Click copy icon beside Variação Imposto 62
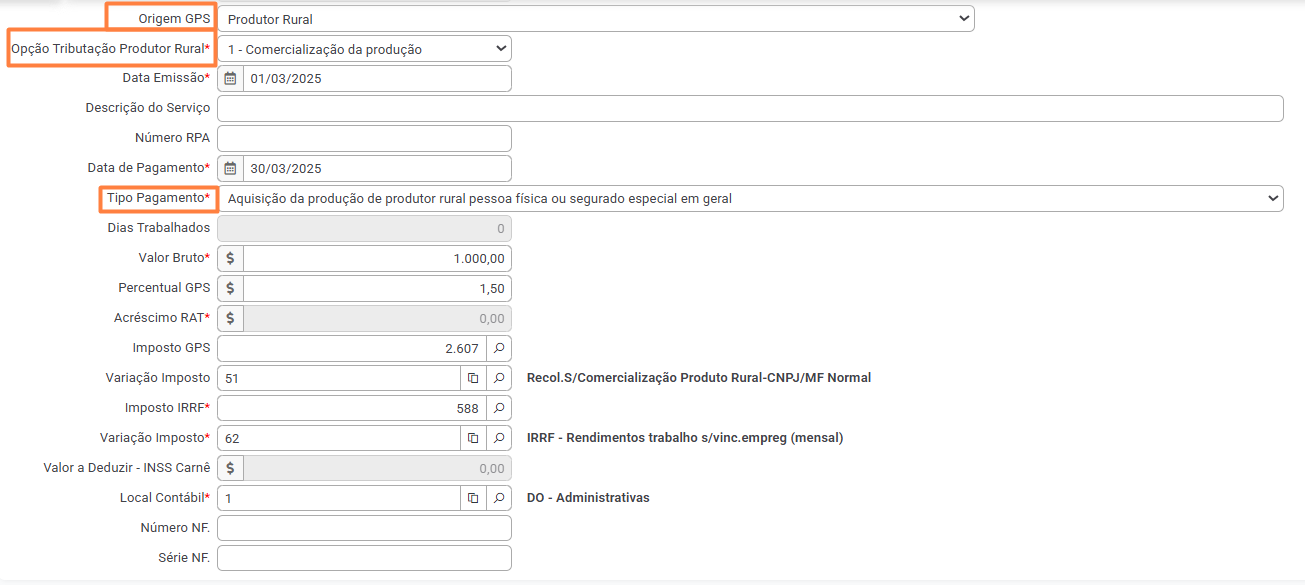1305x585 pixels. pos(473,438)
